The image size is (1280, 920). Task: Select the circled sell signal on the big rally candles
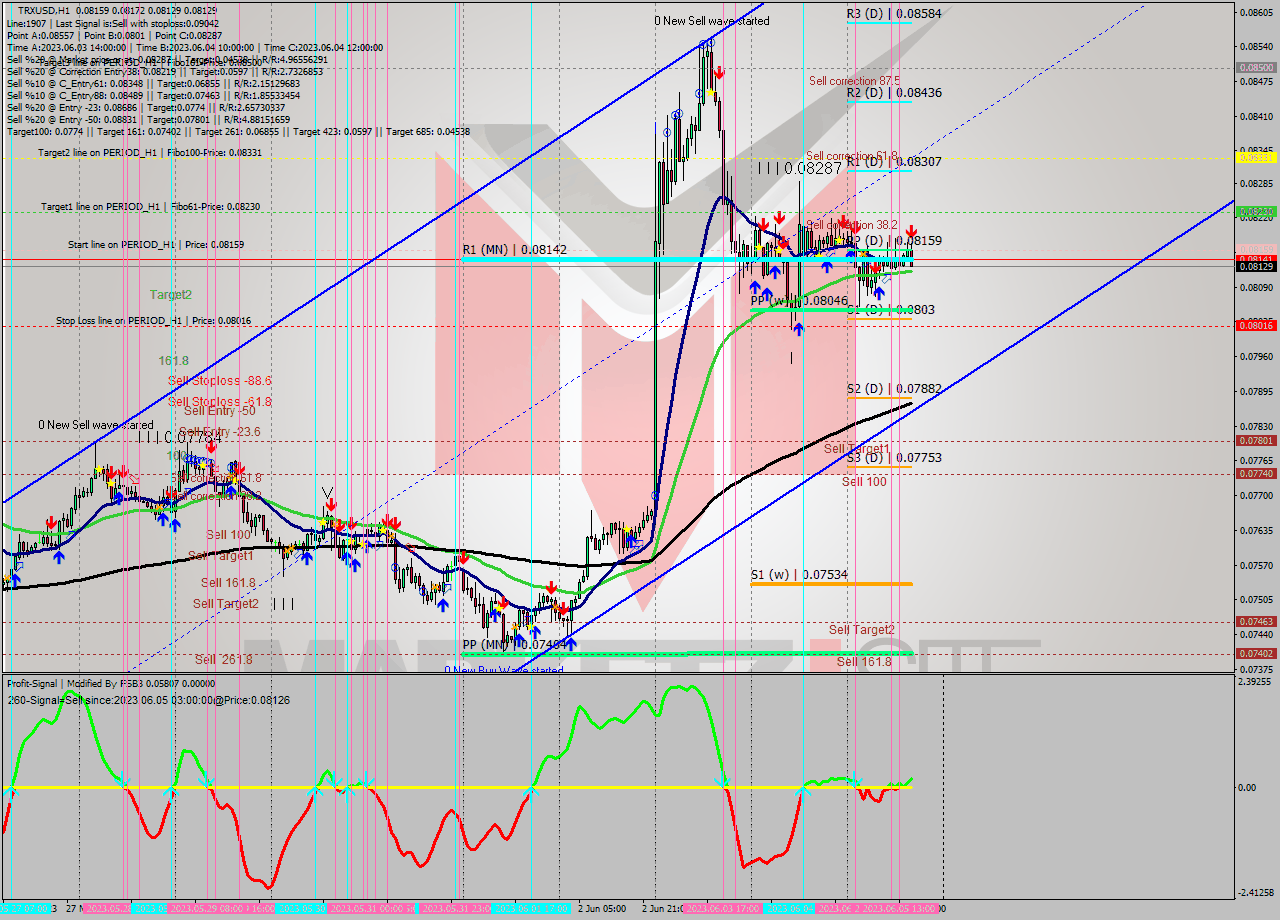click(x=697, y=92)
